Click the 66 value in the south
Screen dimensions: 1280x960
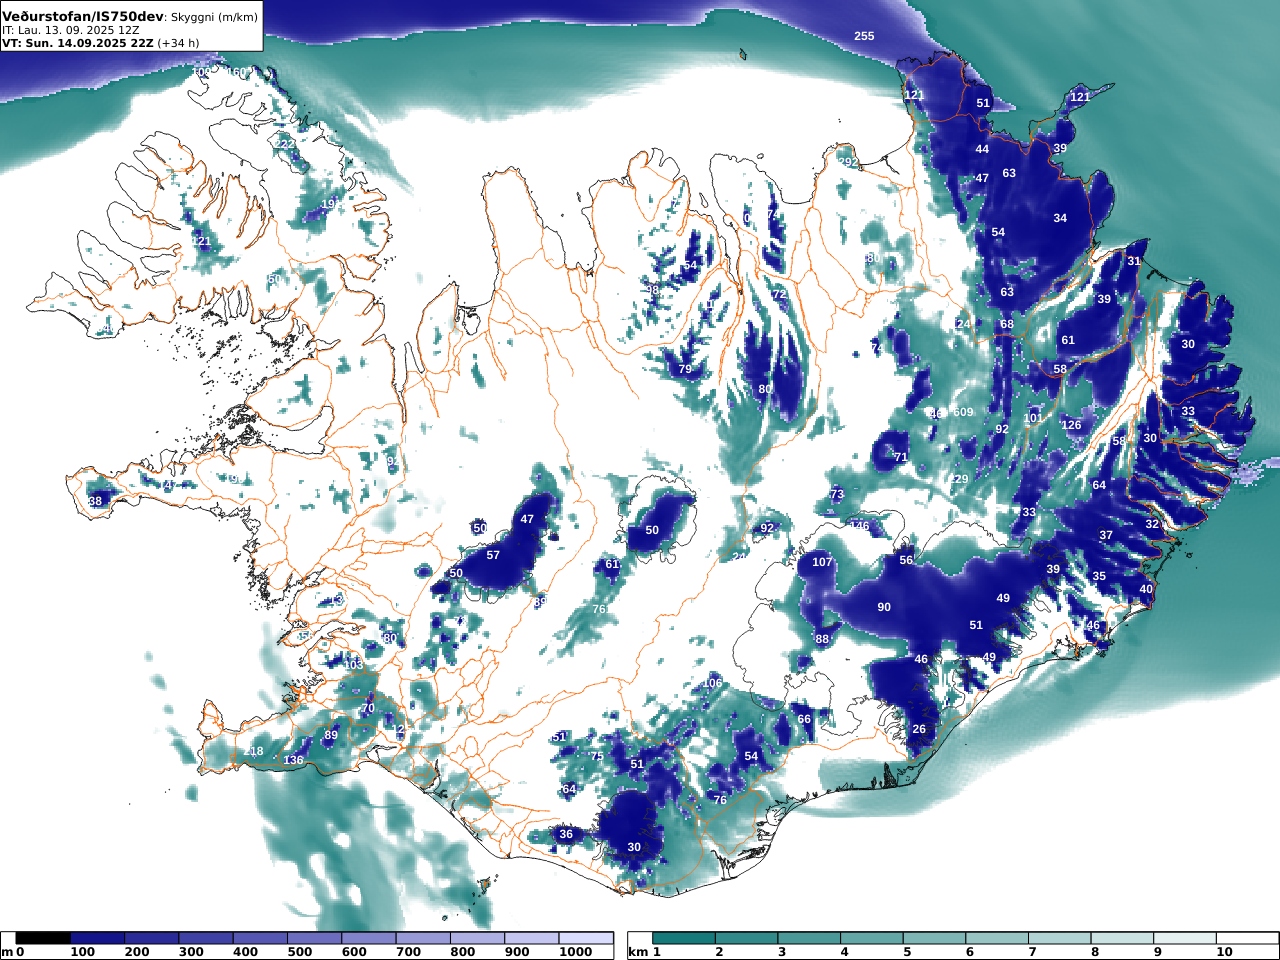pos(804,719)
